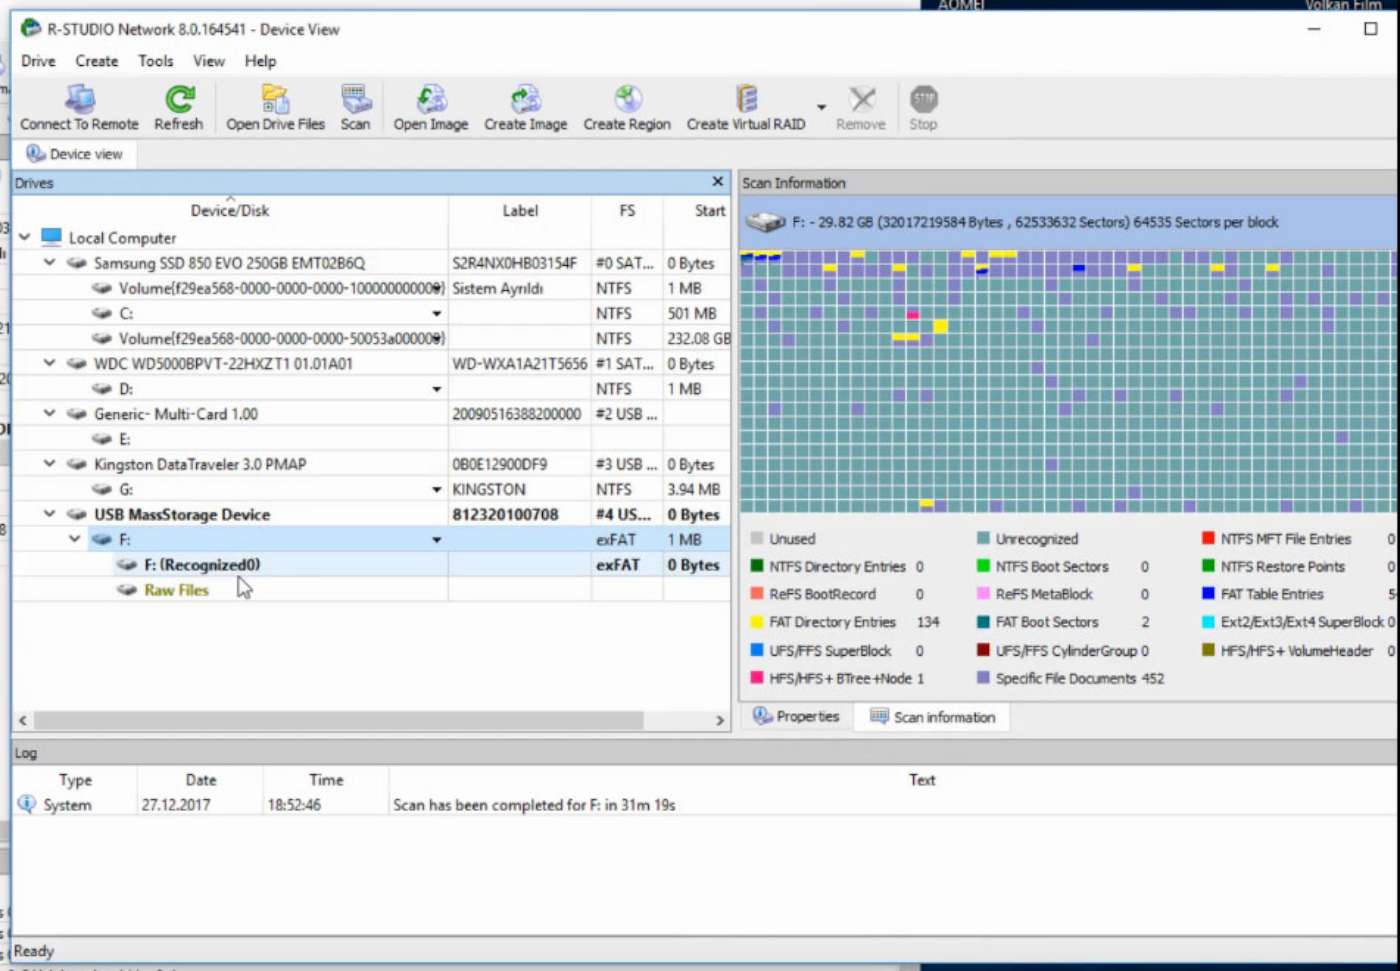1400x971 pixels.
Task: Open the Tools menu
Action: 155,61
